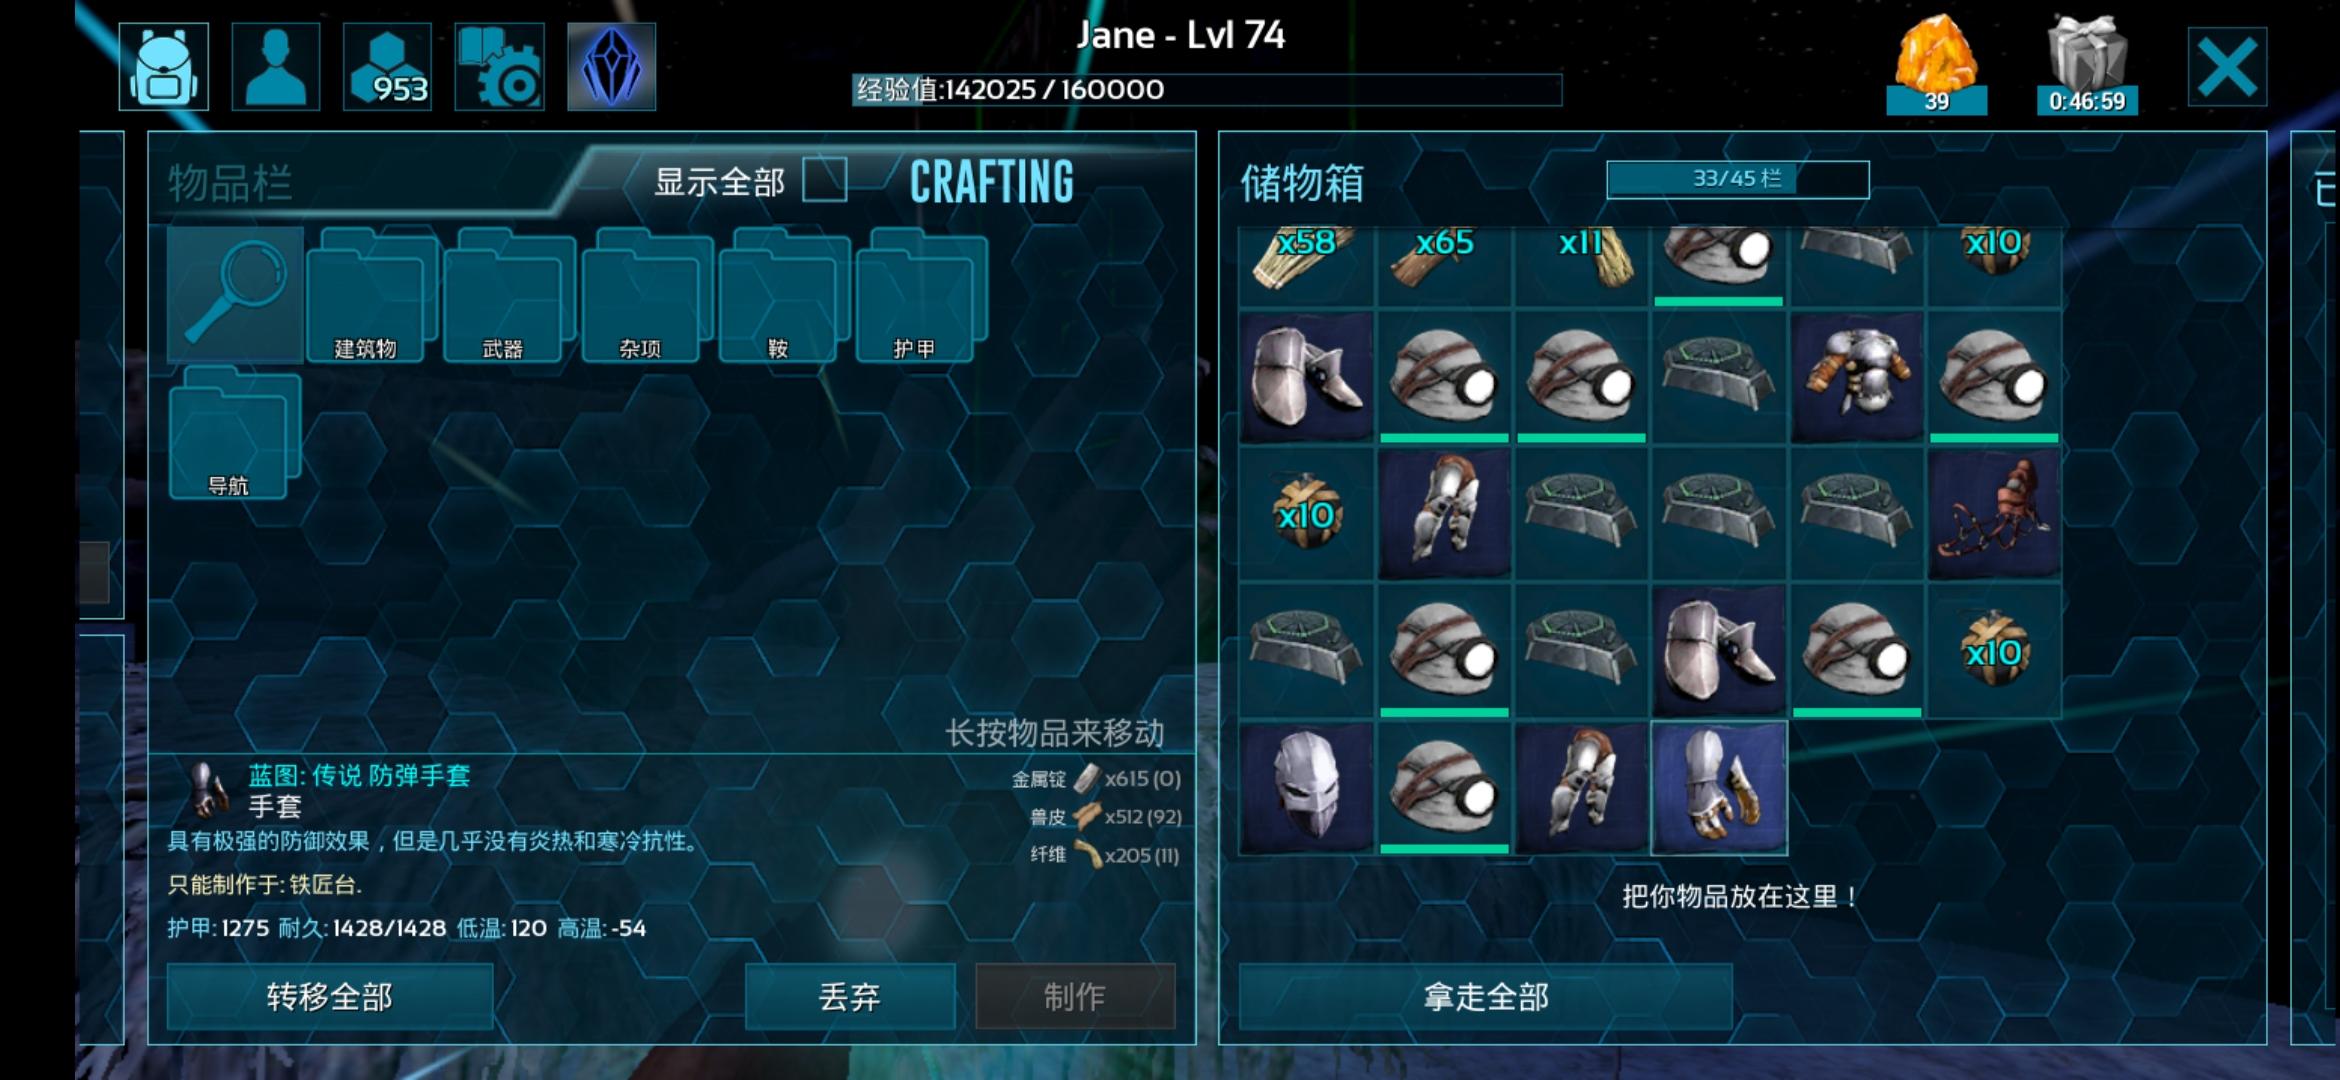Screen dimensions: 2340x1080
Task: Click the 转移全部 button
Action: point(330,996)
